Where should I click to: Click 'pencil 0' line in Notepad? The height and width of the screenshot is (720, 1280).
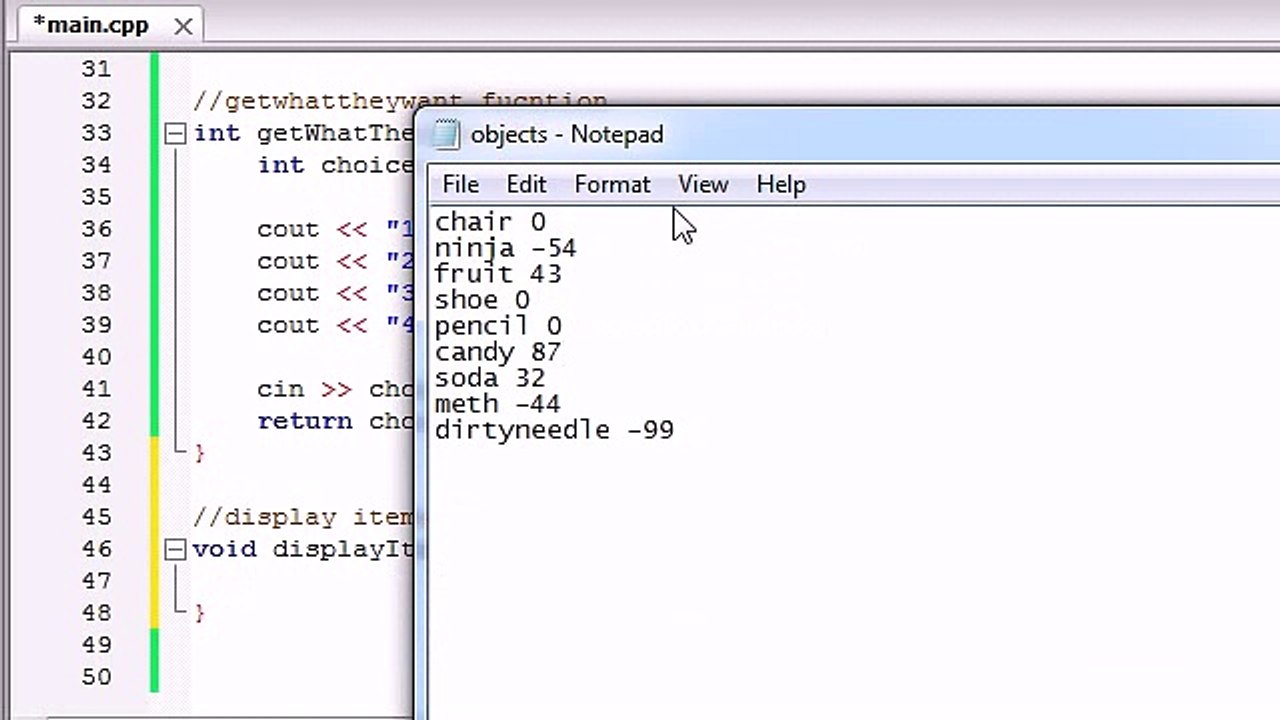[x=498, y=326]
